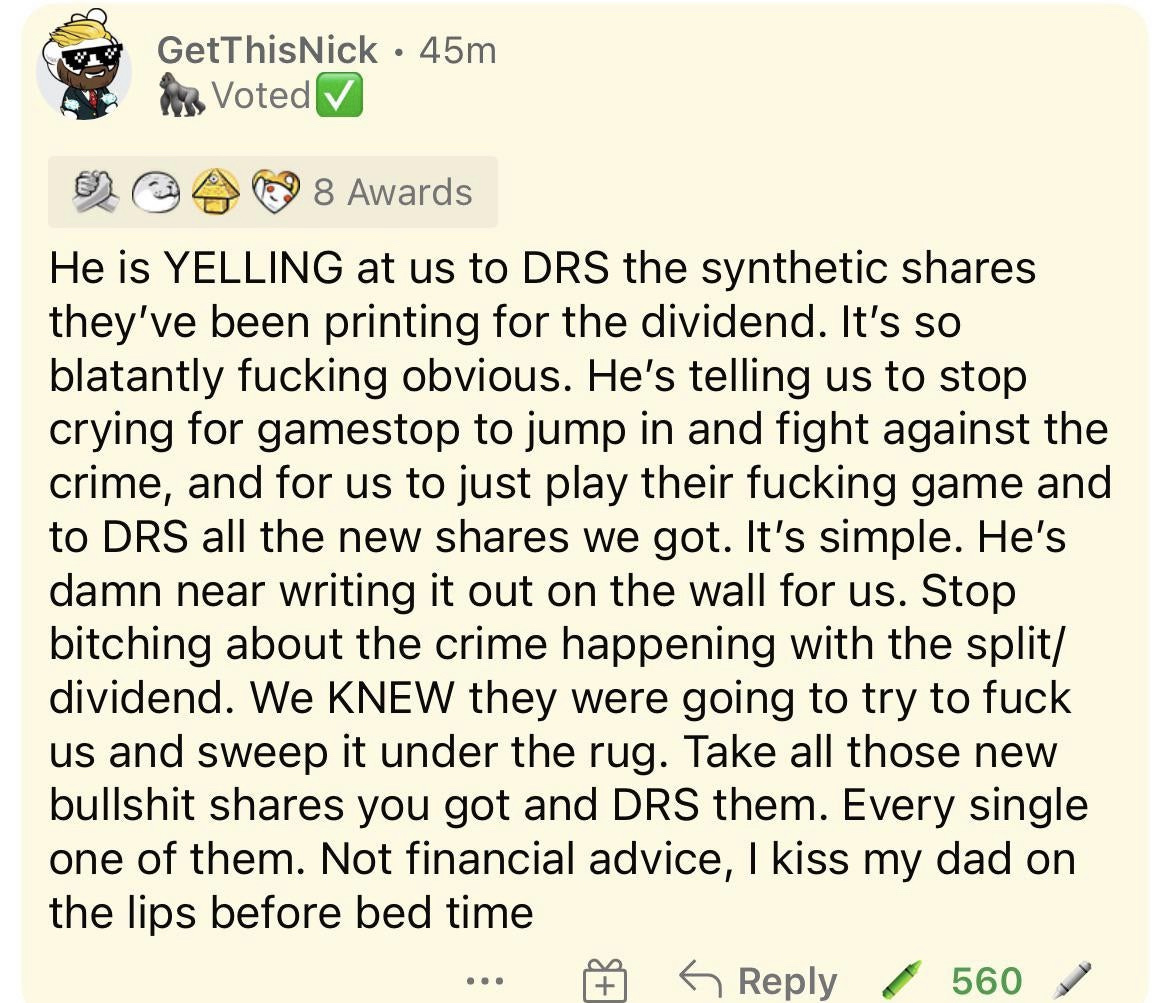Downvote with the gray crayon

tap(1072, 980)
